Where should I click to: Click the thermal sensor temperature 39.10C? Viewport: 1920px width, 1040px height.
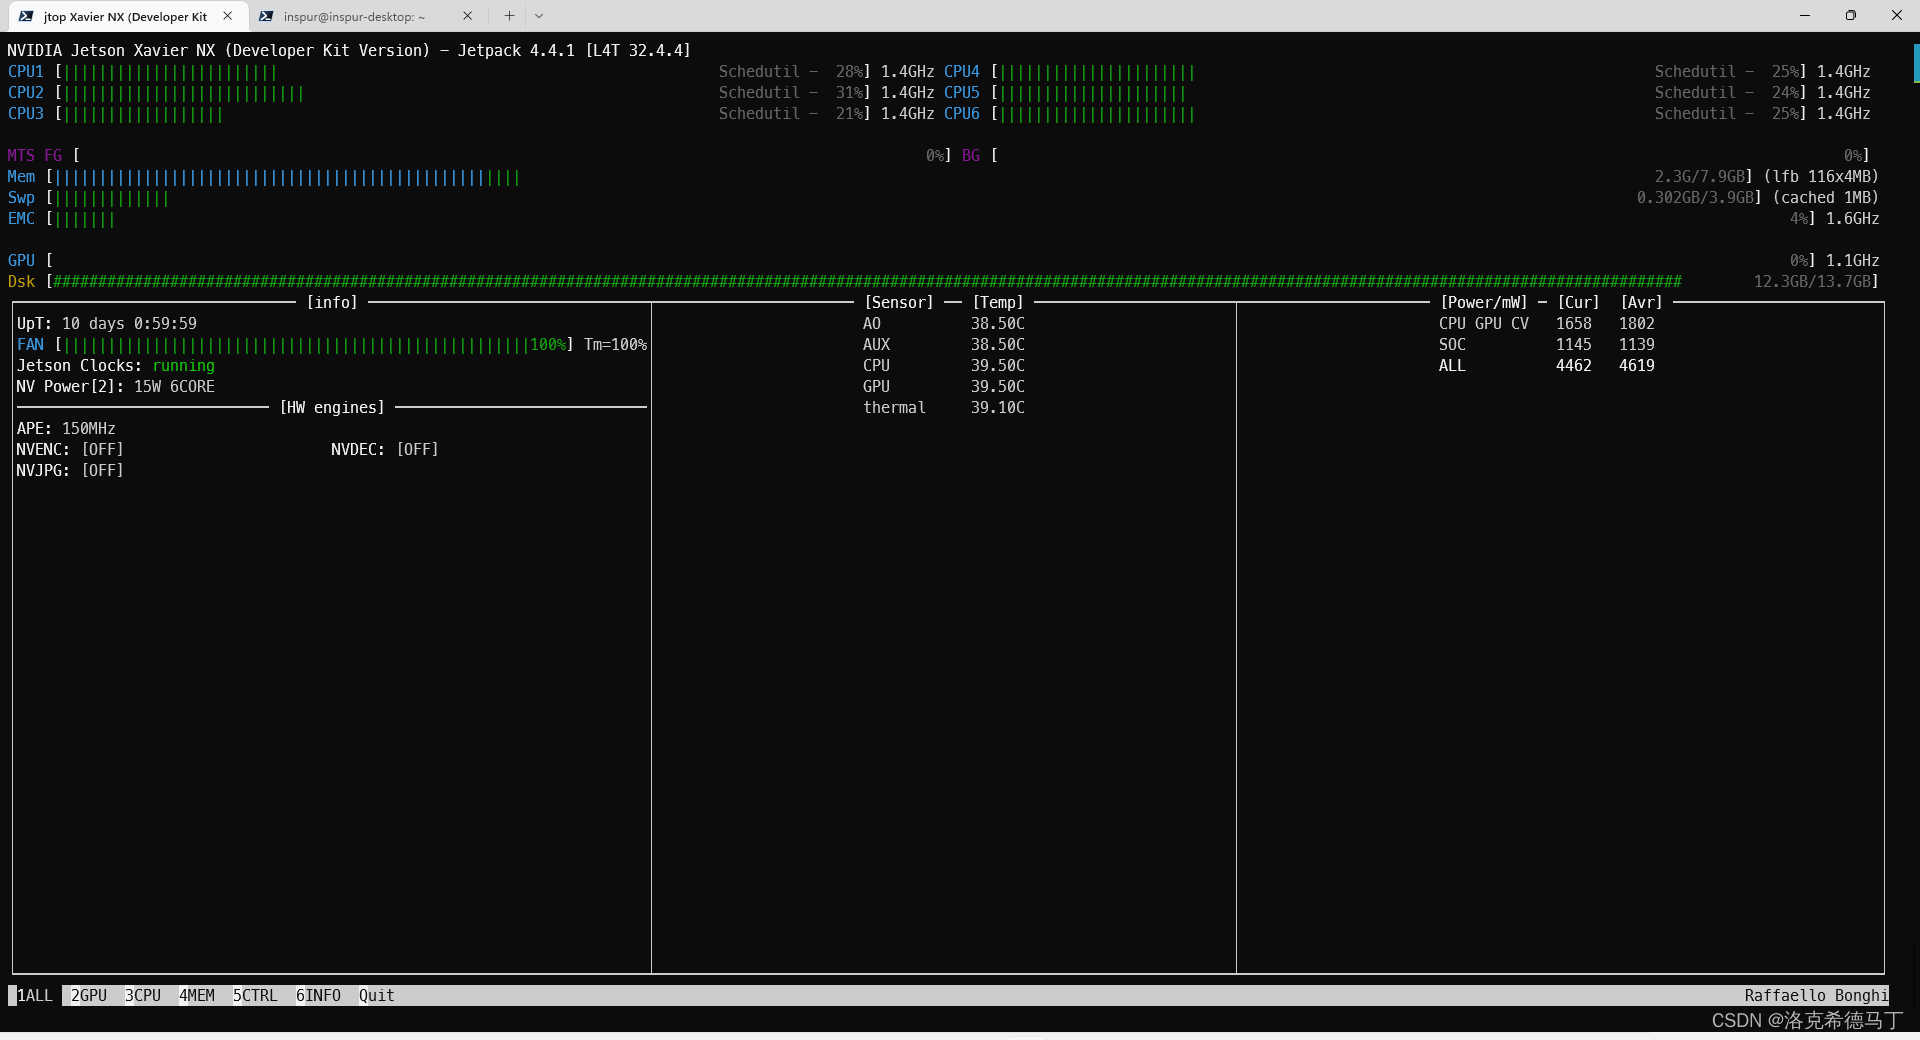tap(998, 408)
